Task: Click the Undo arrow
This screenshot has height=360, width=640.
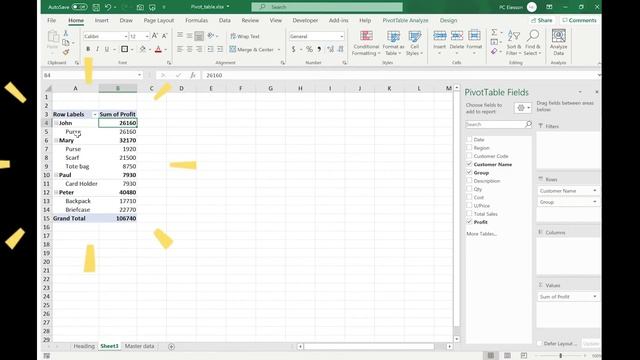Action: point(108,7)
